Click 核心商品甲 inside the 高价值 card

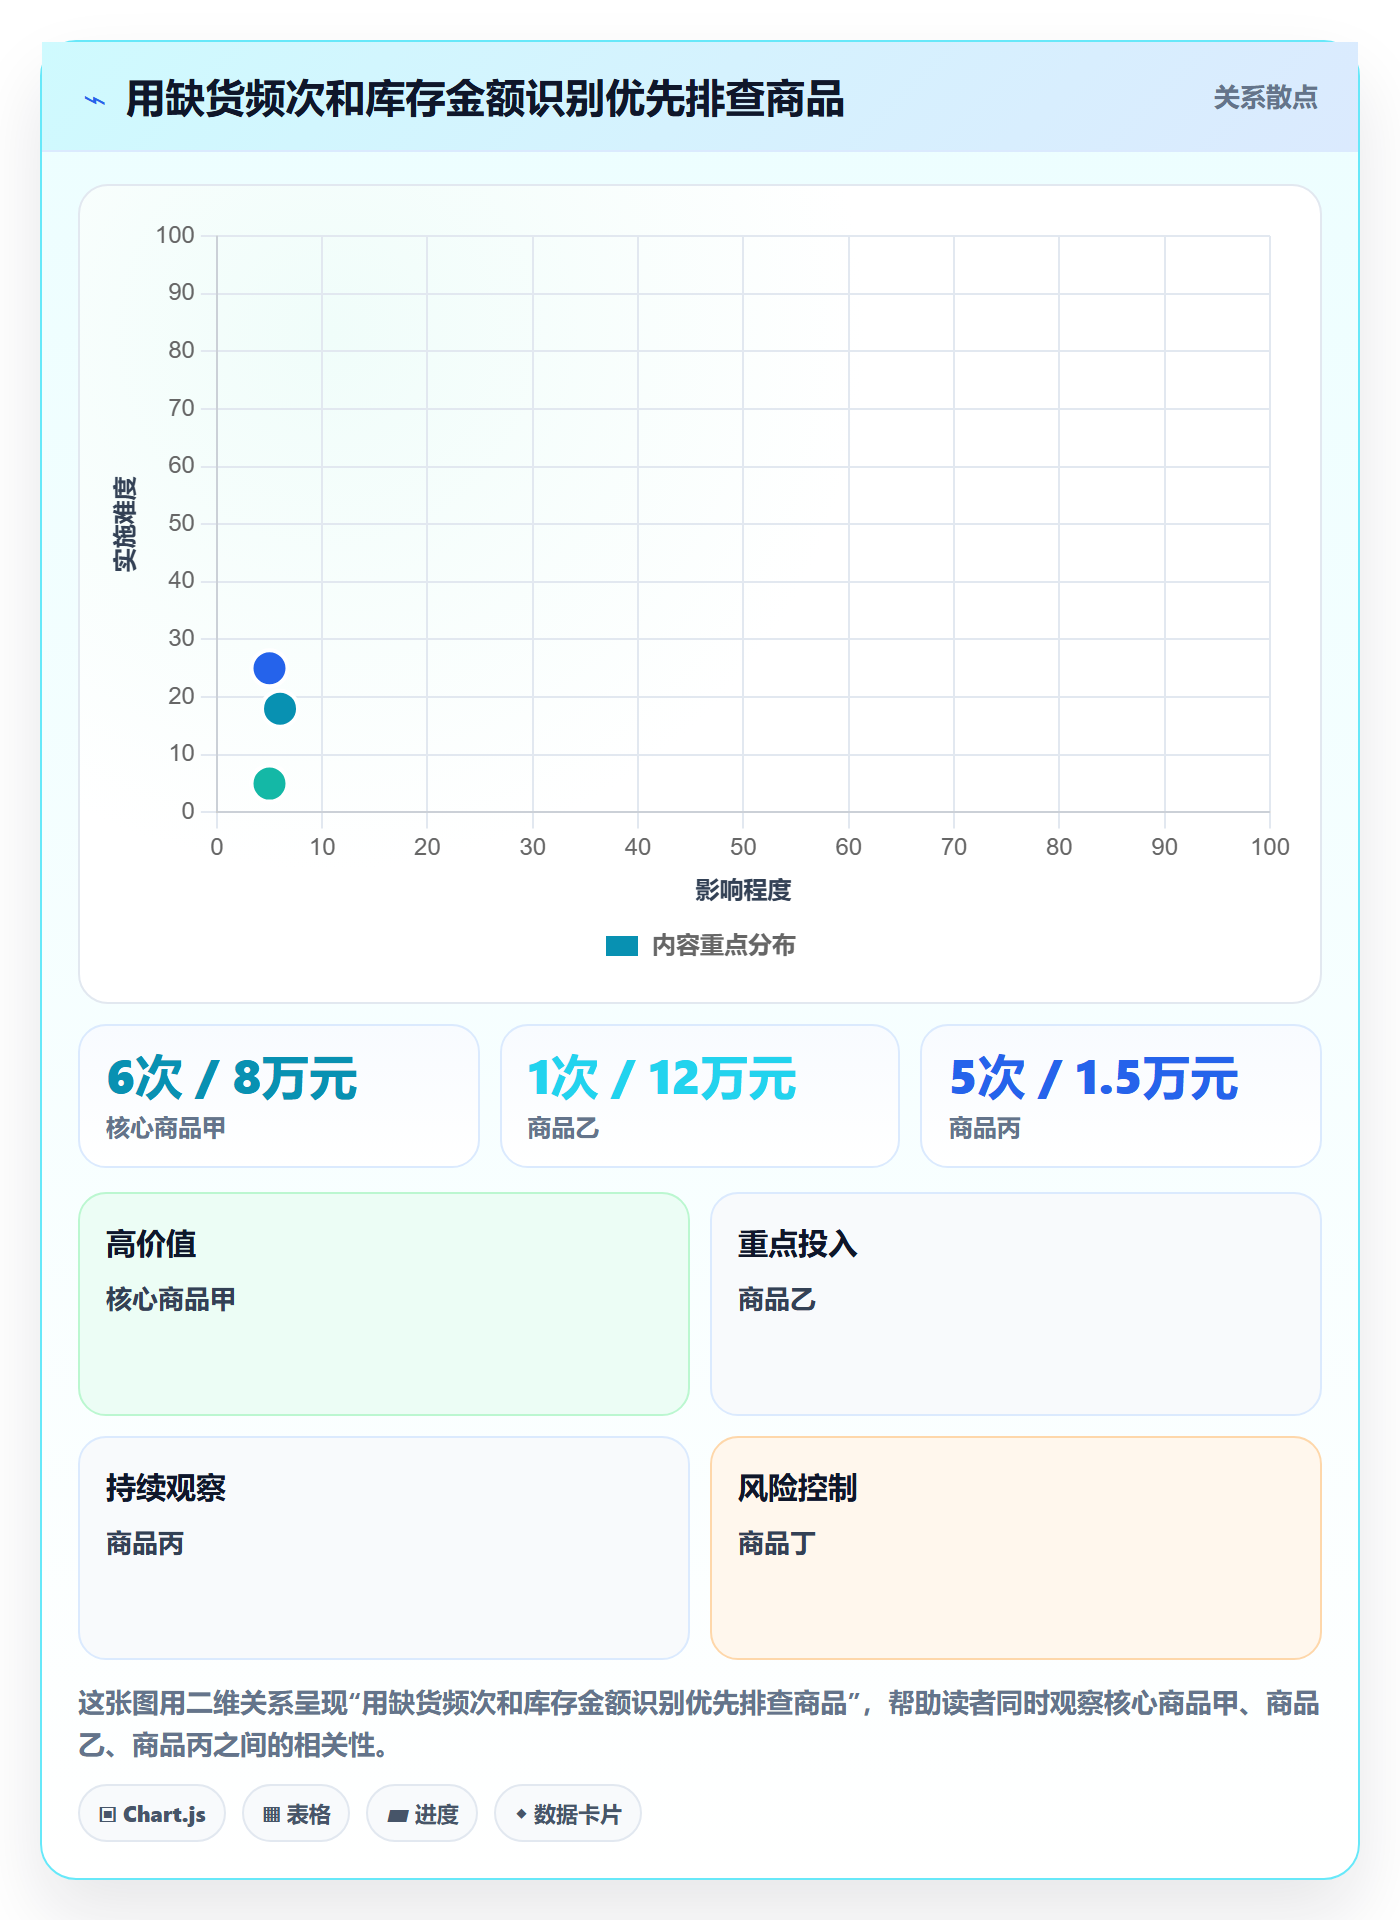(x=171, y=1300)
